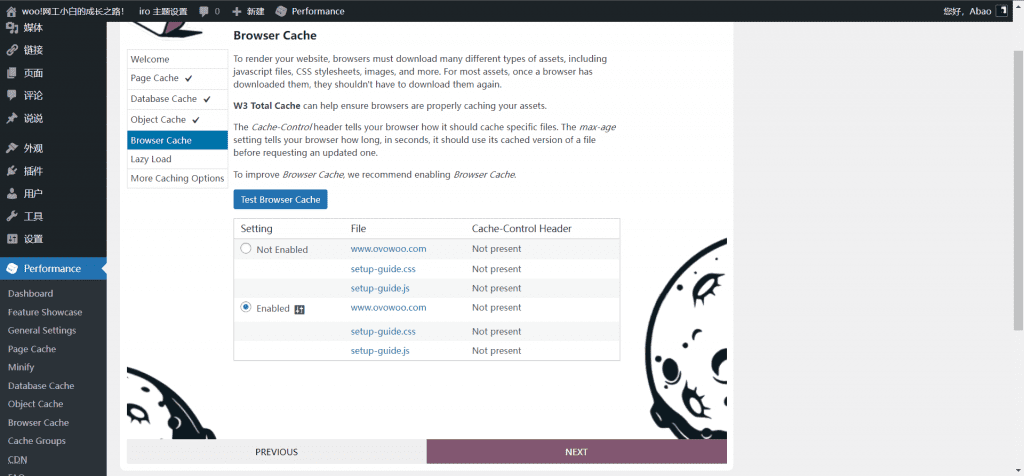Viewport: 1024px width, 476px height.
Task: Click the W3TC recommended icon beside Enabled
Action: pos(299,309)
